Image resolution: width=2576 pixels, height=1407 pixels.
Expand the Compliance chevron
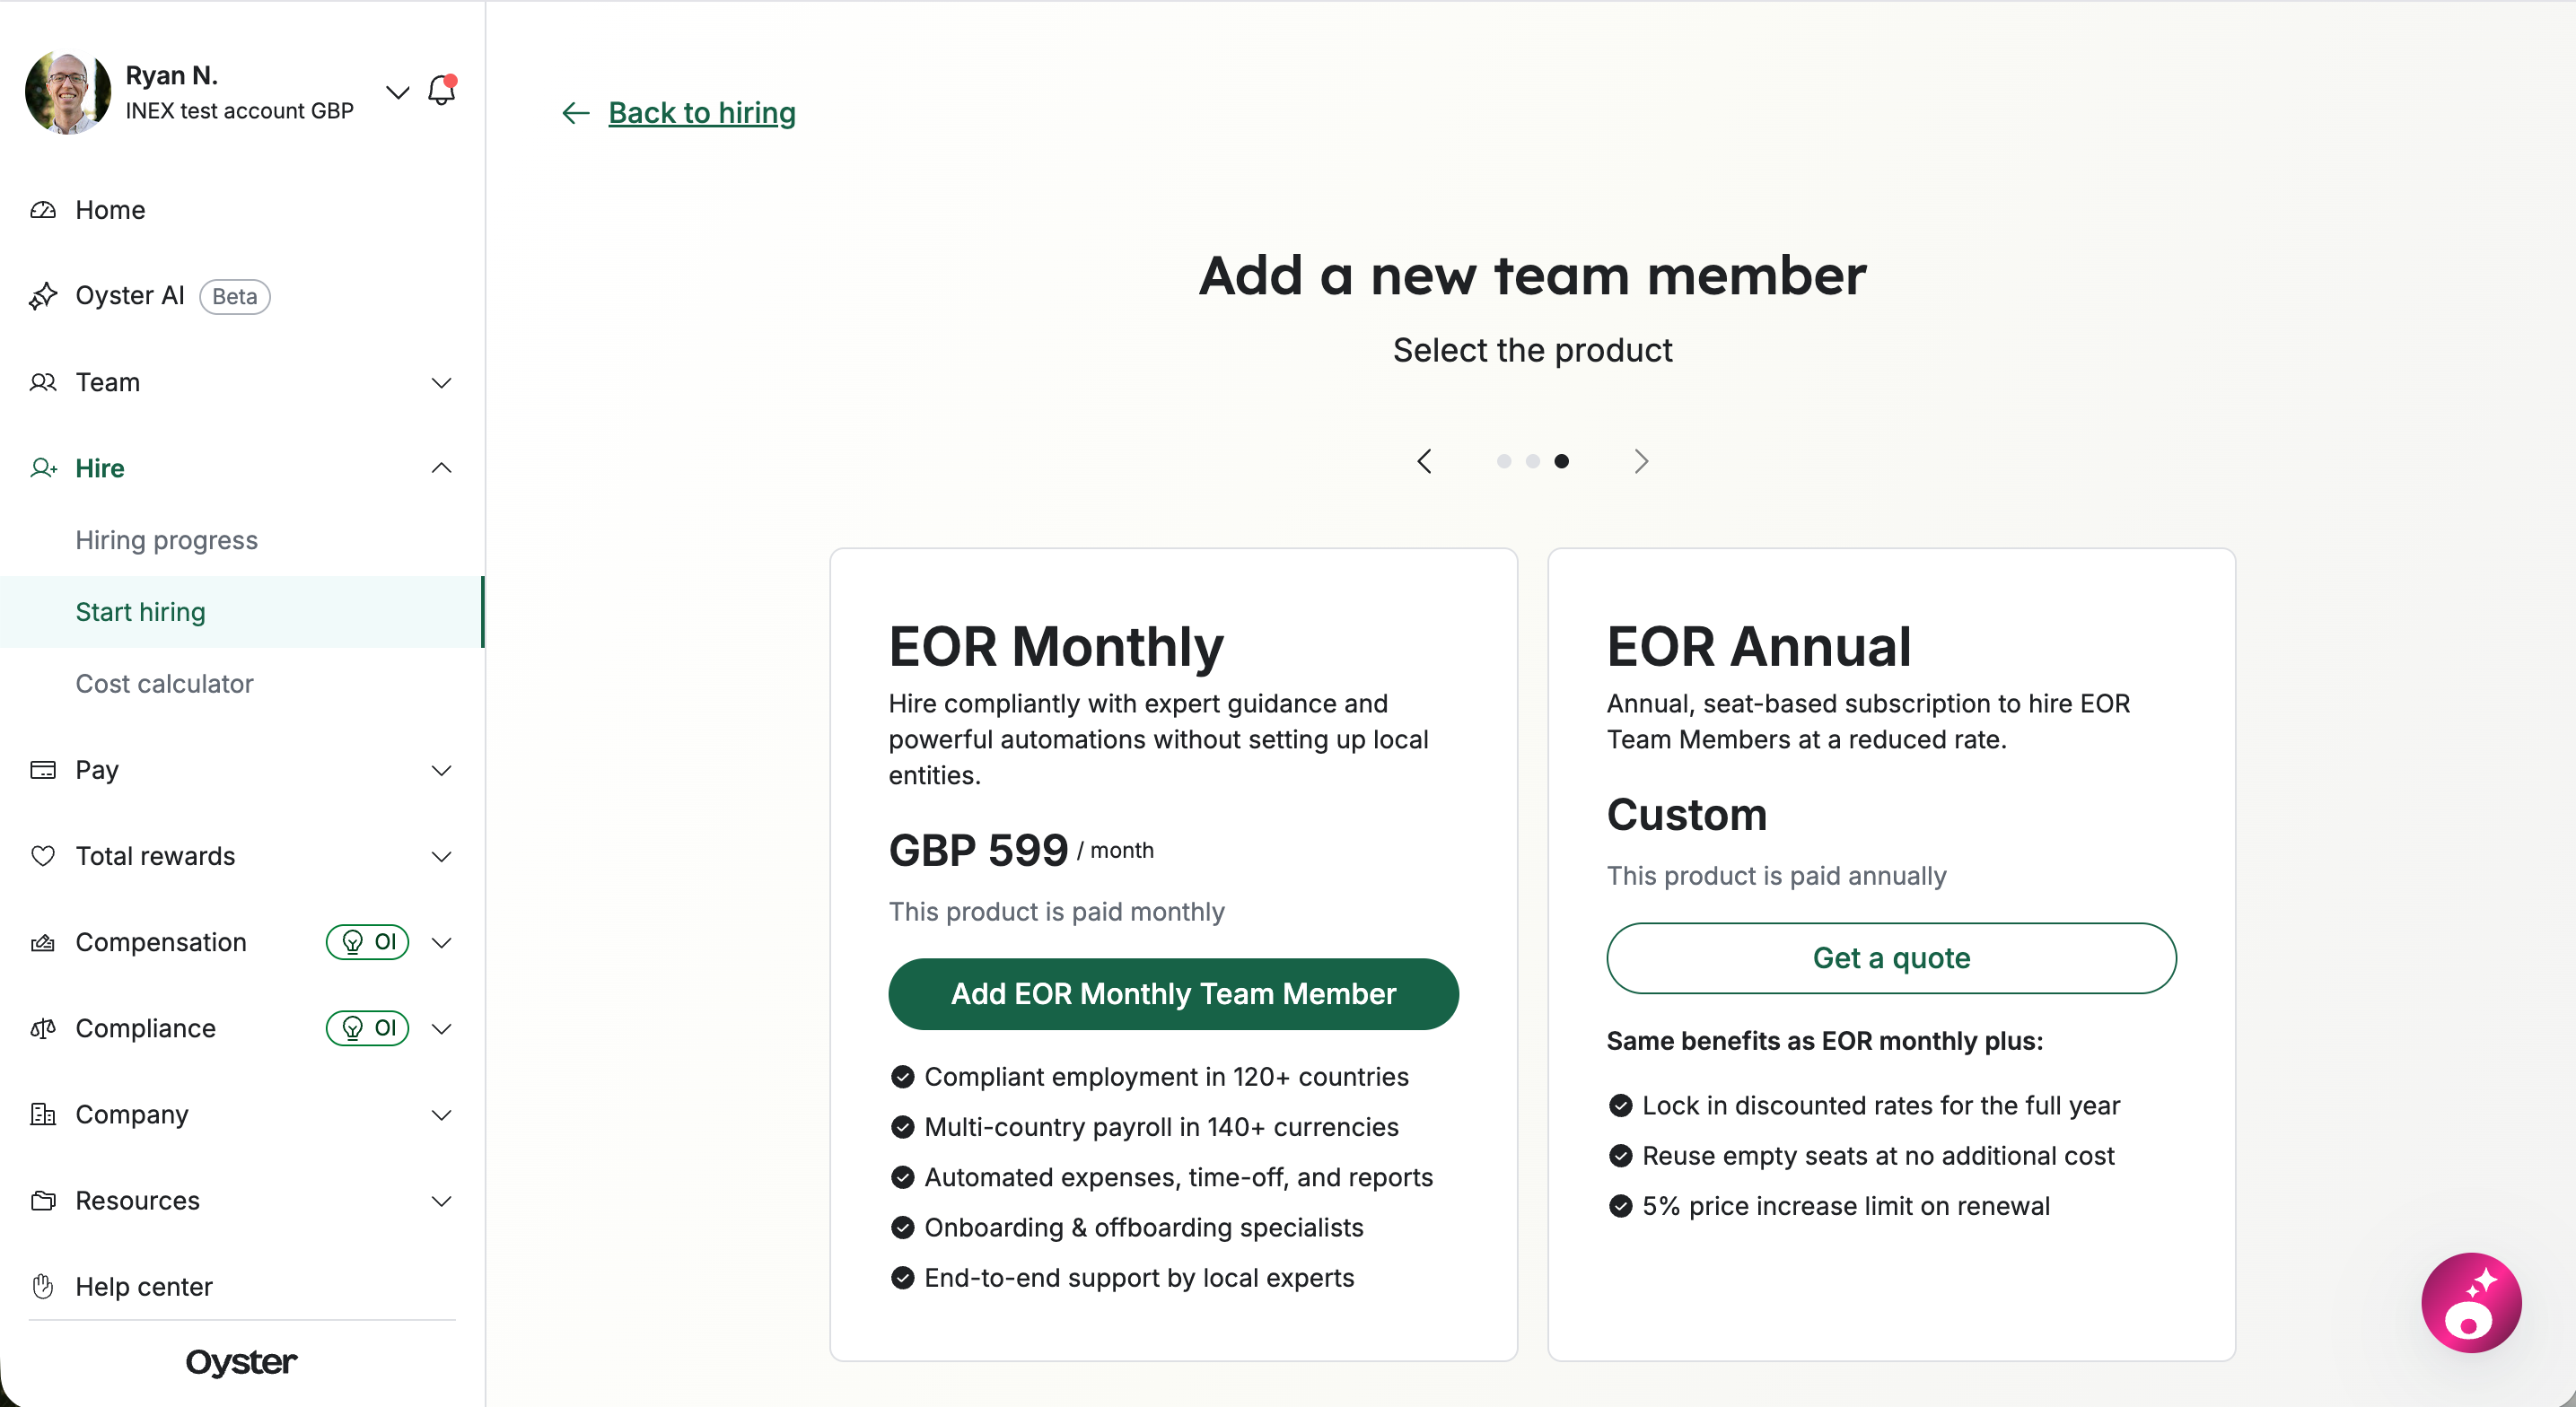(x=441, y=1028)
